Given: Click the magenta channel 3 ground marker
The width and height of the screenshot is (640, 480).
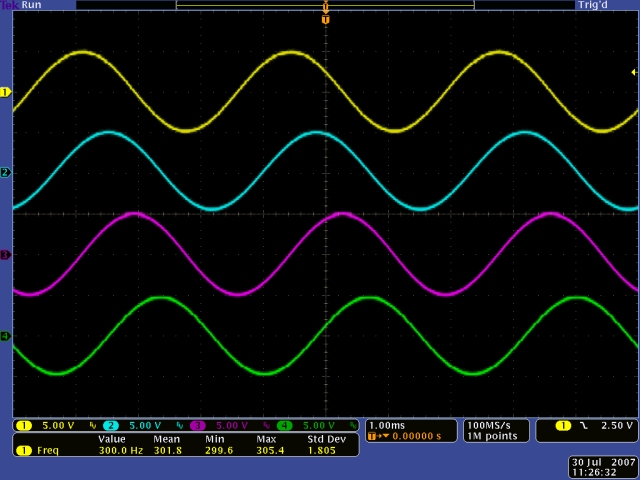Looking at the screenshot, I should pyautogui.click(x=5, y=255).
